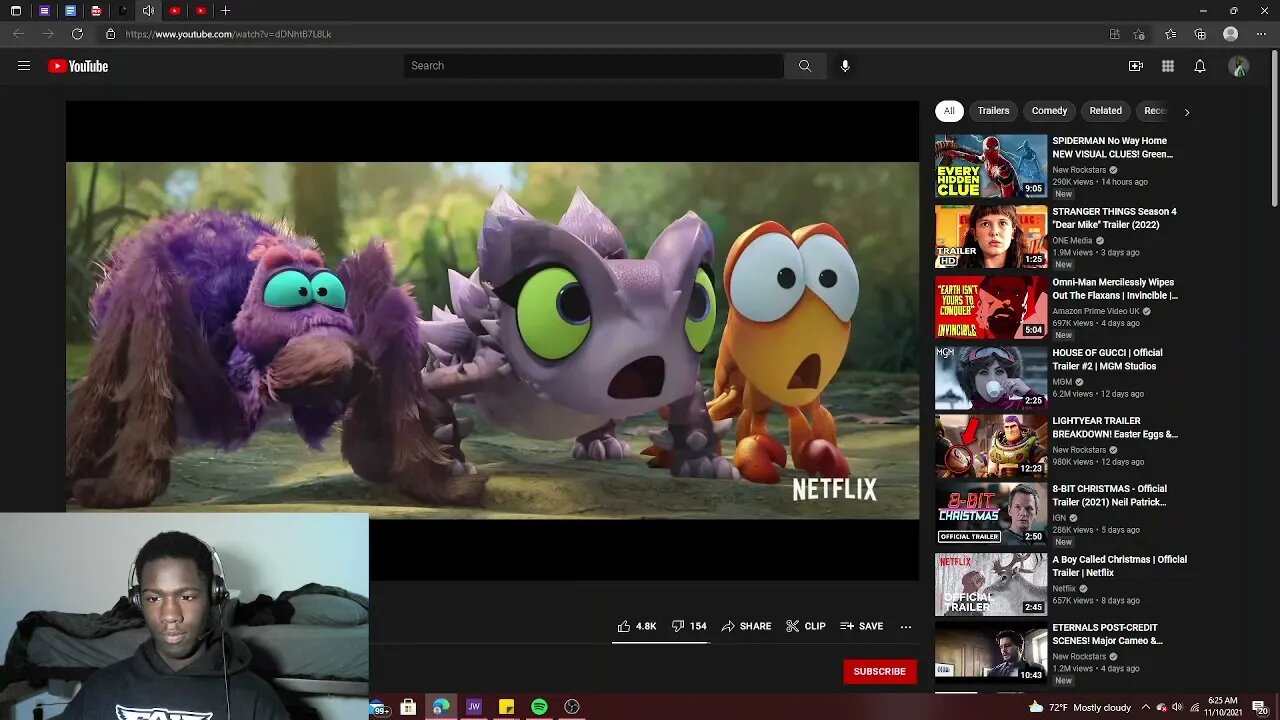Open the tab actions menu icon
The height and width of the screenshot is (720, 1280).
click(16, 11)
